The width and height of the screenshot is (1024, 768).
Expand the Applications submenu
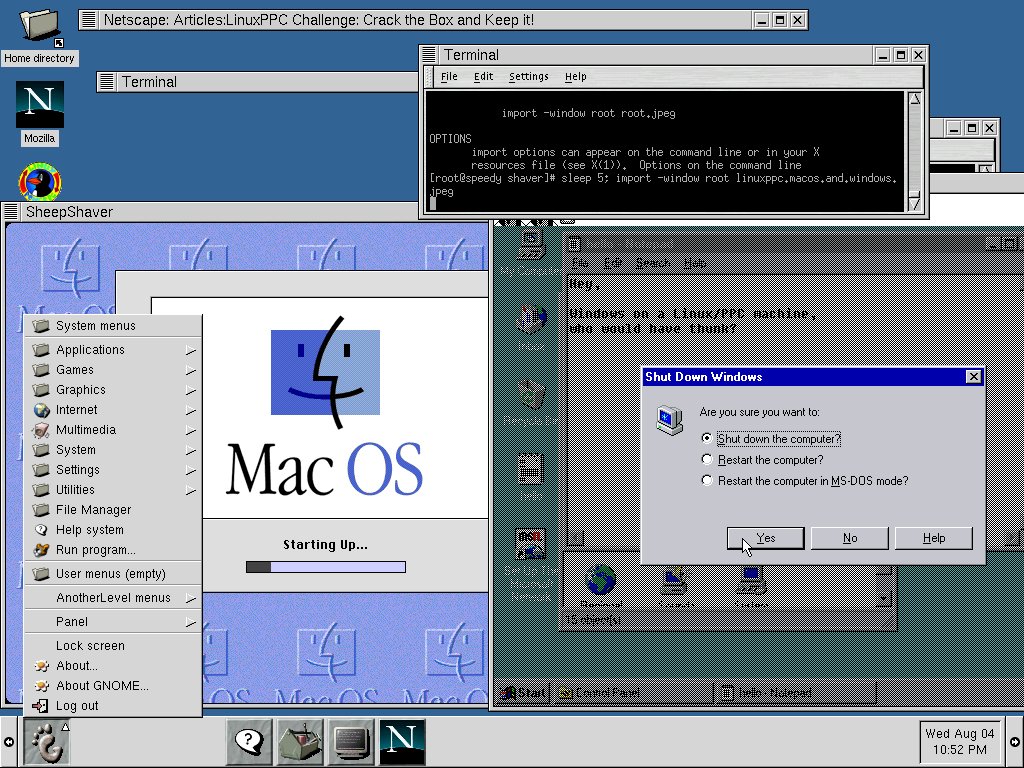(114, 350)
